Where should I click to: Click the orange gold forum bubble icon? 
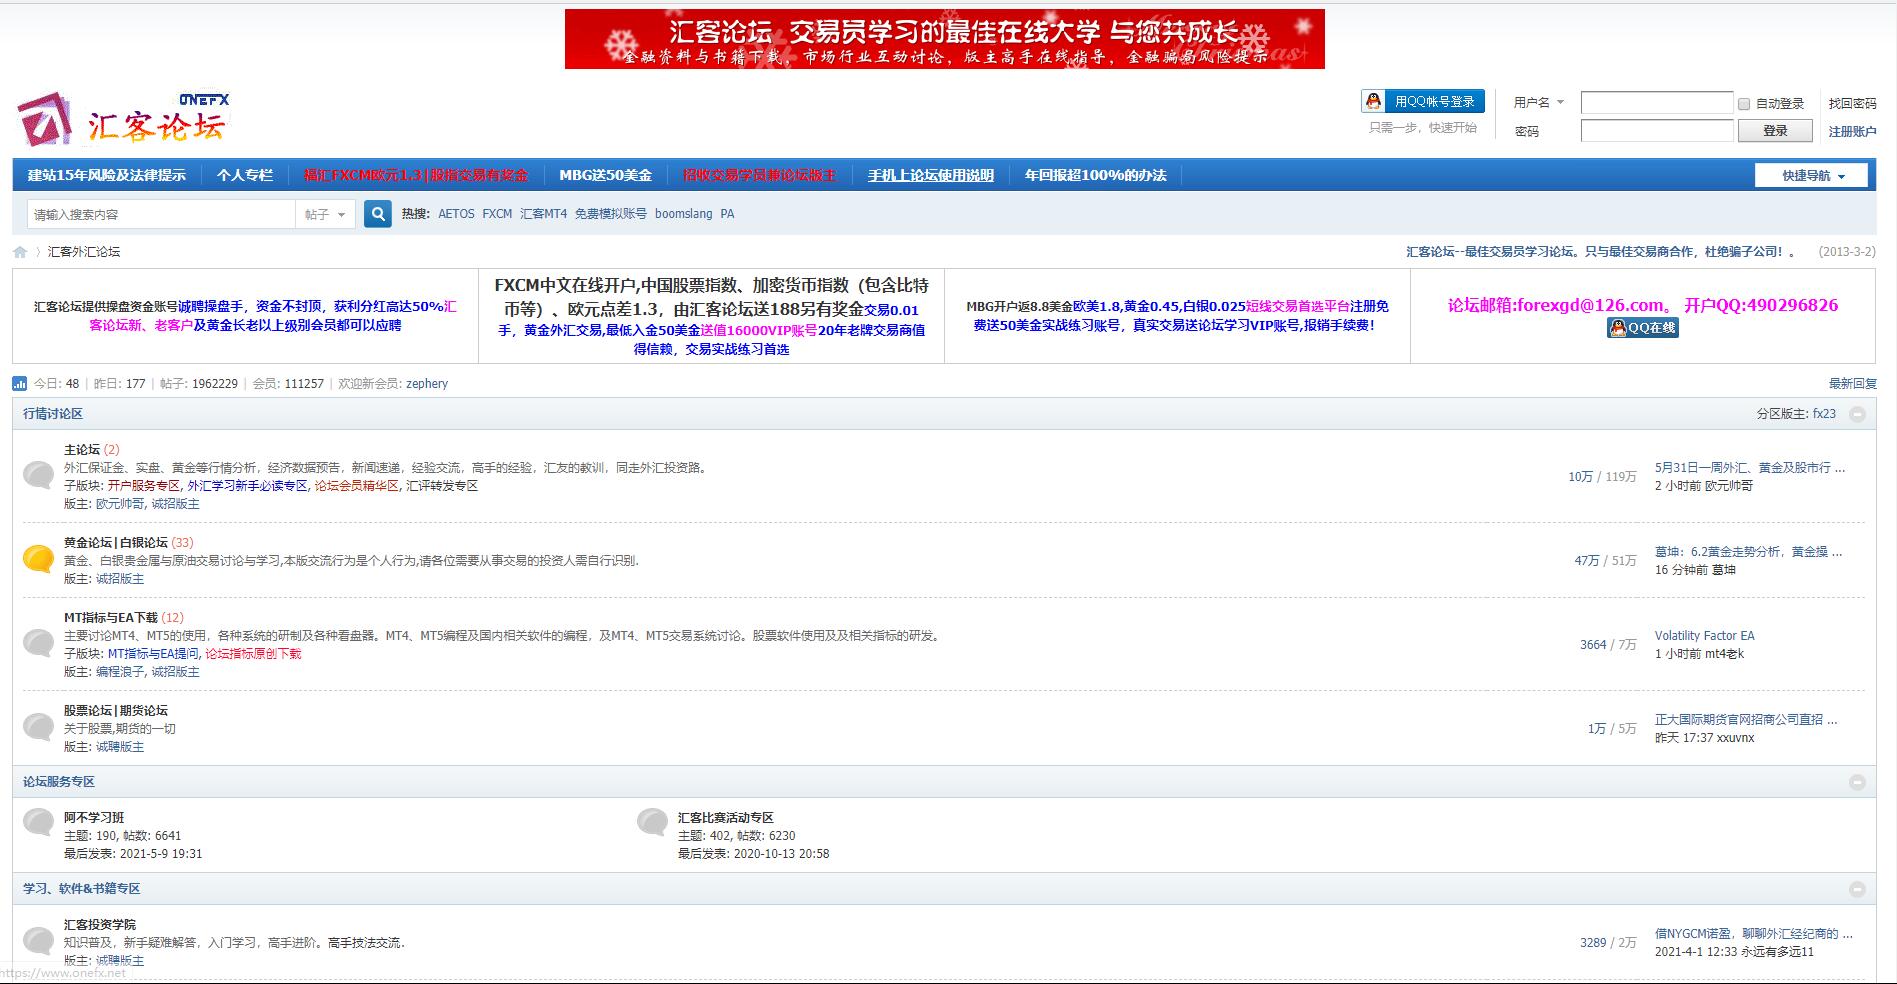pos(38,559)
